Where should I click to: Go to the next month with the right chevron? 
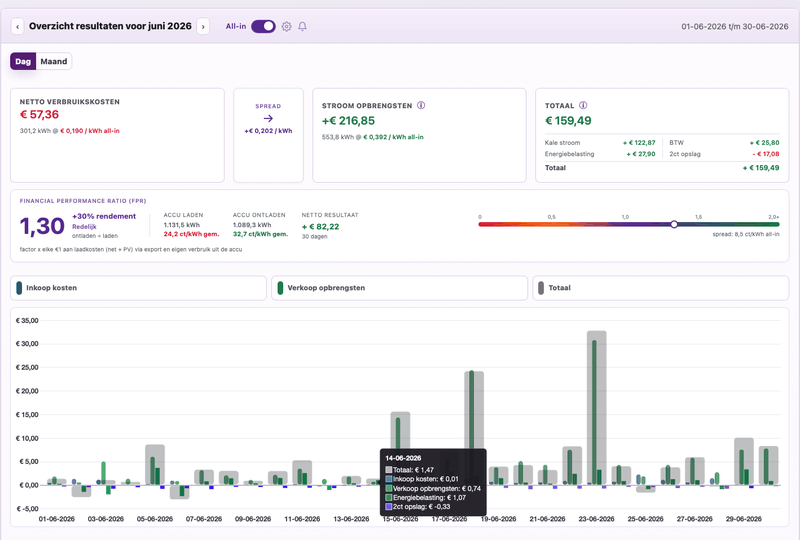pyautogui.click(x=203, y=27)
